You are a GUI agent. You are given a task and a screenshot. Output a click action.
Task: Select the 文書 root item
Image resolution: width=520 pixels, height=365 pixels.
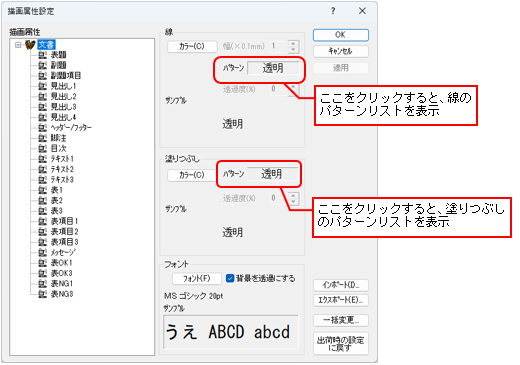46,45
